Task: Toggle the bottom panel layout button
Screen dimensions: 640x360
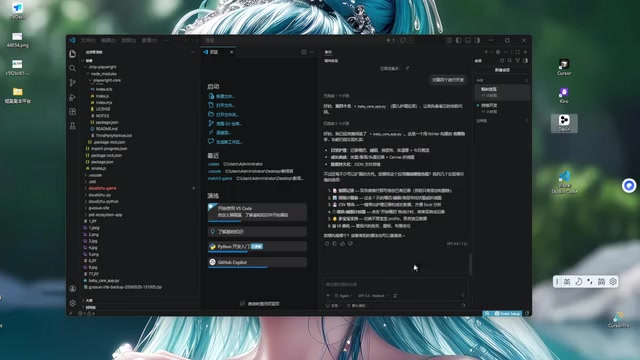Action: [x=468, y=40]
